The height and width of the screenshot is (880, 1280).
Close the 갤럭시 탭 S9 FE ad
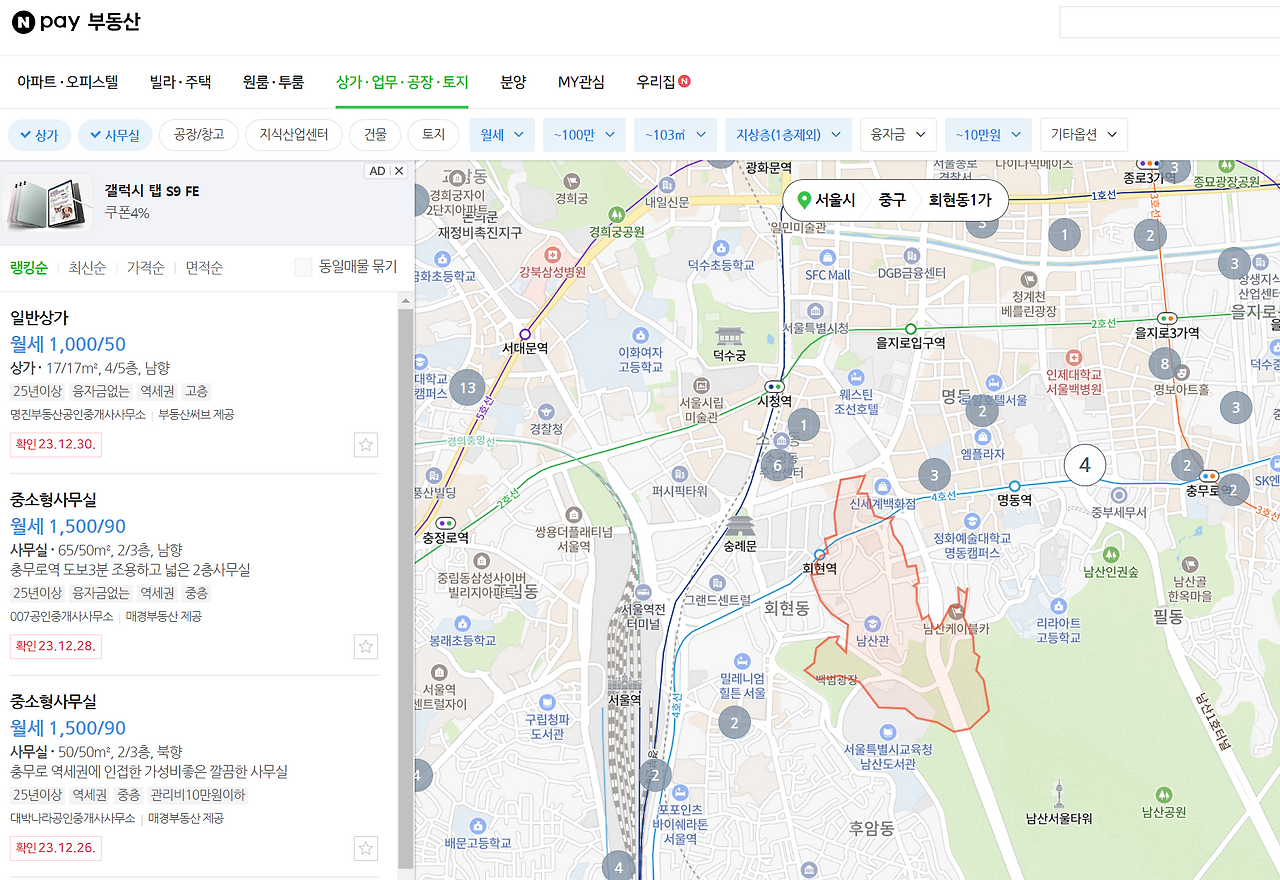pyautogui.click(x=399, y=171)
